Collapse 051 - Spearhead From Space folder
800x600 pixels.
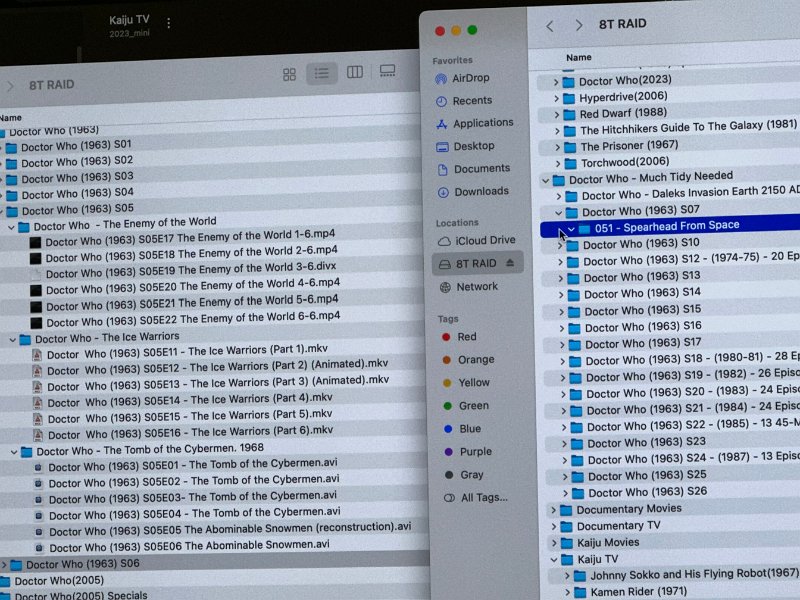(571, 229)
